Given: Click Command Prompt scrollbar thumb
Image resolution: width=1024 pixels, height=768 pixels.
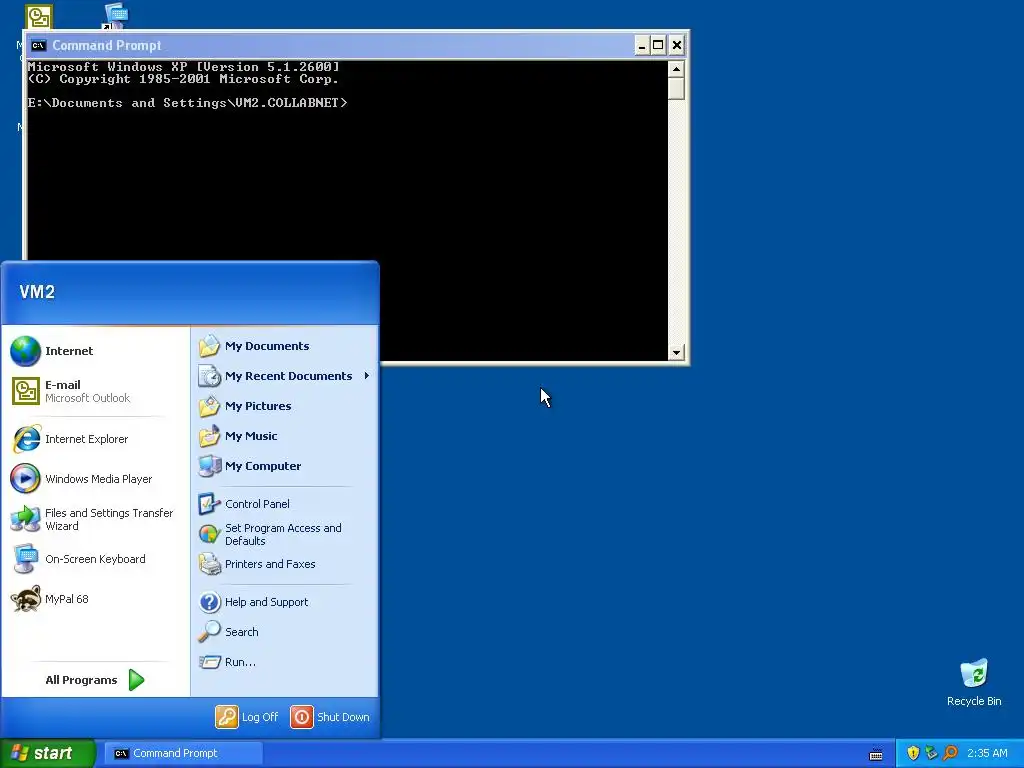Looking at the screenshot, I should click(676, 88).
